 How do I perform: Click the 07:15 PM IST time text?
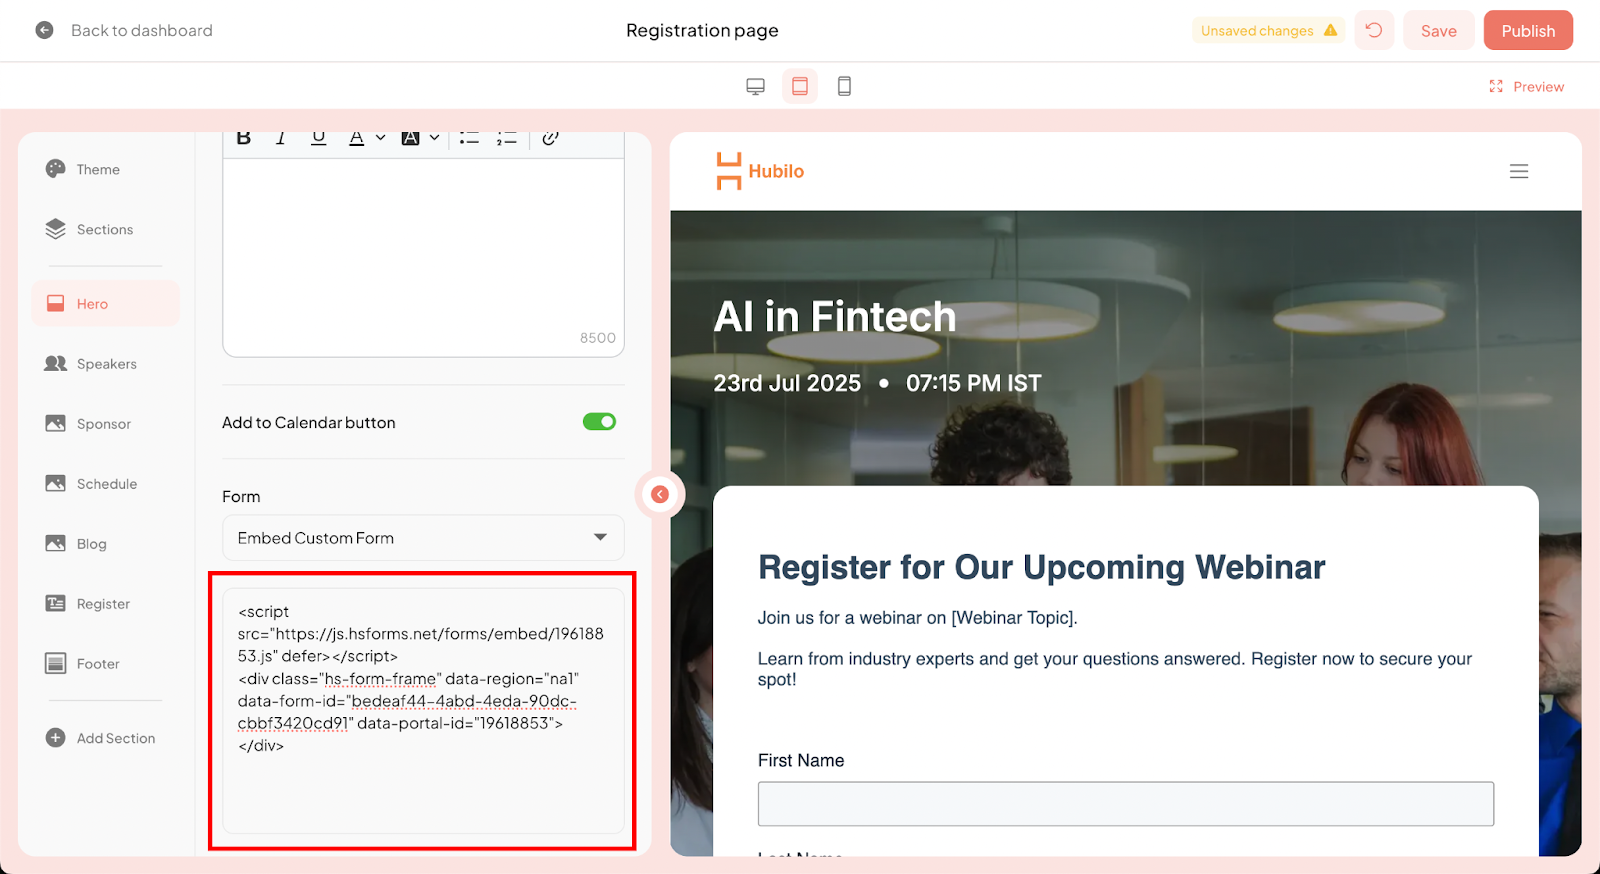pos(973,383)
